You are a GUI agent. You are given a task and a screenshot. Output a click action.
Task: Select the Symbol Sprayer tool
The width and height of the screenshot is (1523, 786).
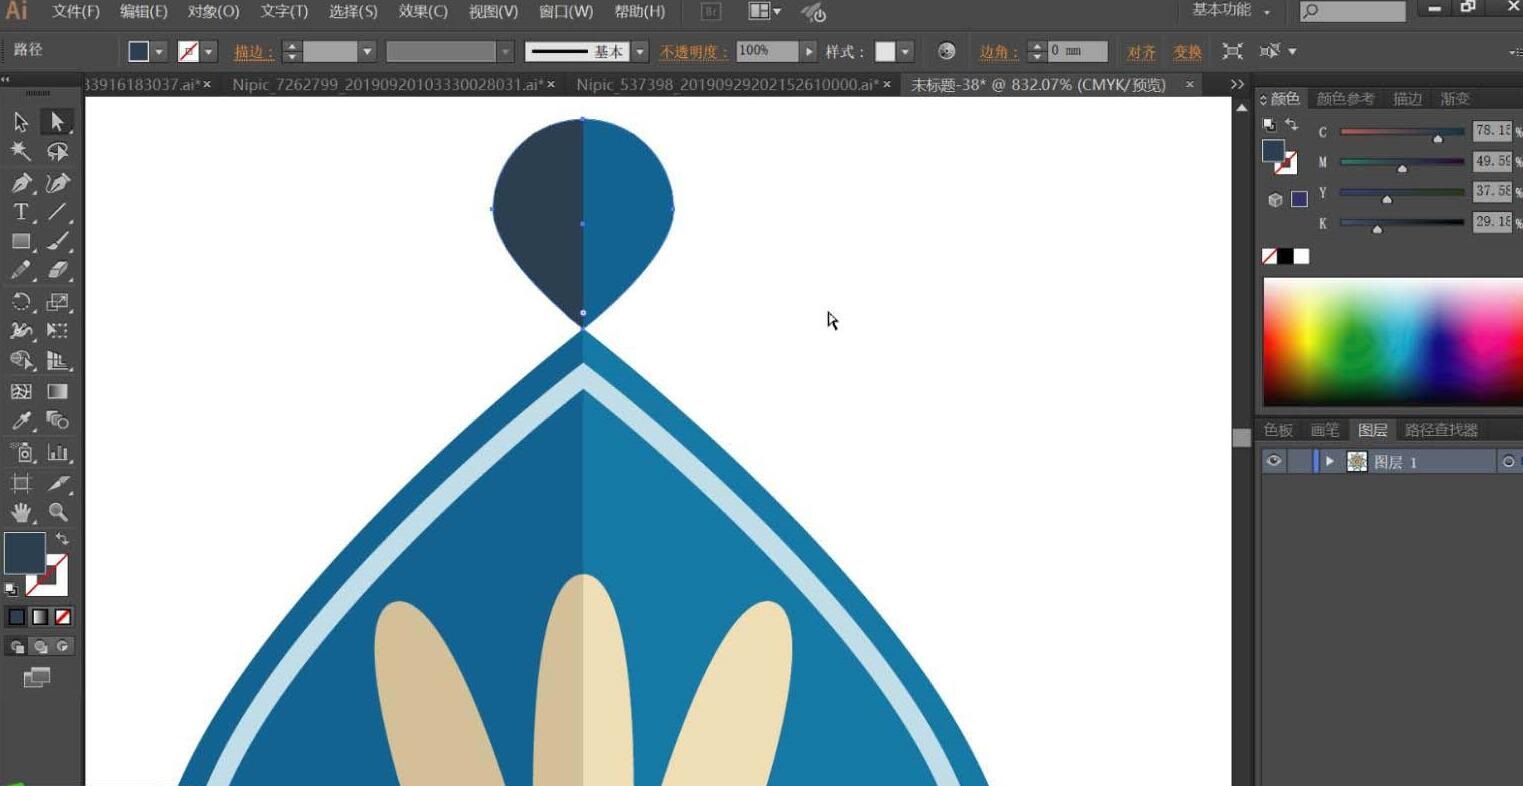coord(21,453)
